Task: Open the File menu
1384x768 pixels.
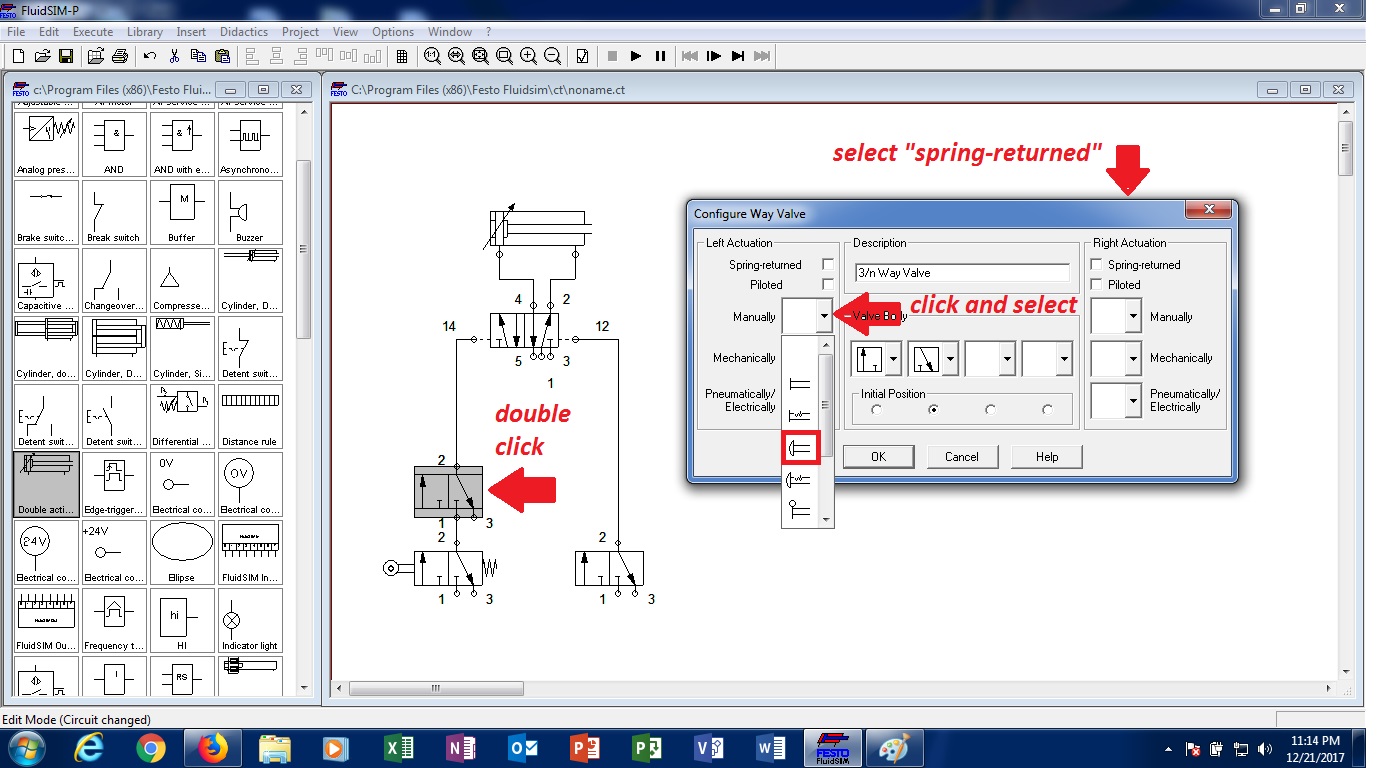Action: pyautogui.click(x=16, y=32)
